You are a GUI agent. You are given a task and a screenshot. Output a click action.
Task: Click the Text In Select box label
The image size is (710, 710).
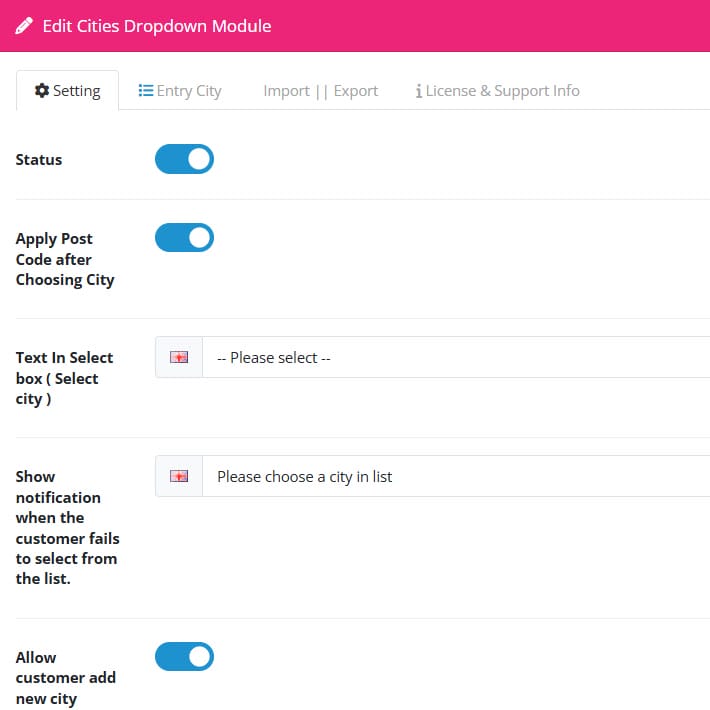click(x=64, y=378)
